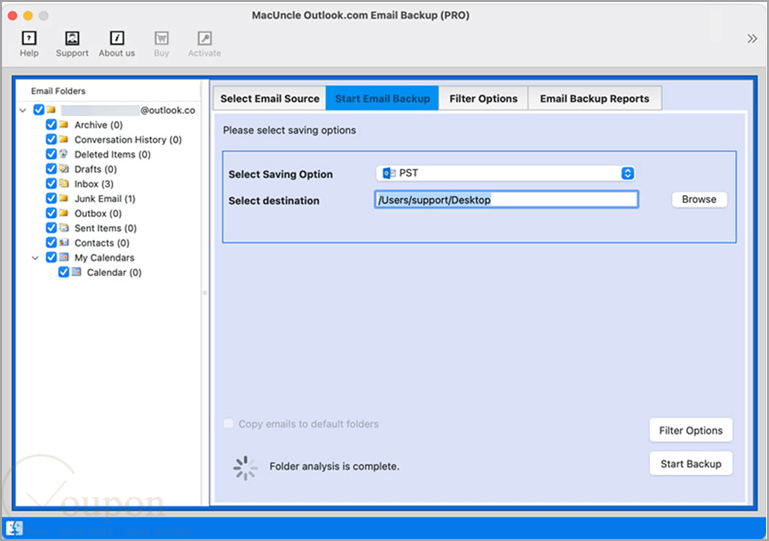
Task: Uncheck the Inbox (3) checkbox
Action: [51, 183]
